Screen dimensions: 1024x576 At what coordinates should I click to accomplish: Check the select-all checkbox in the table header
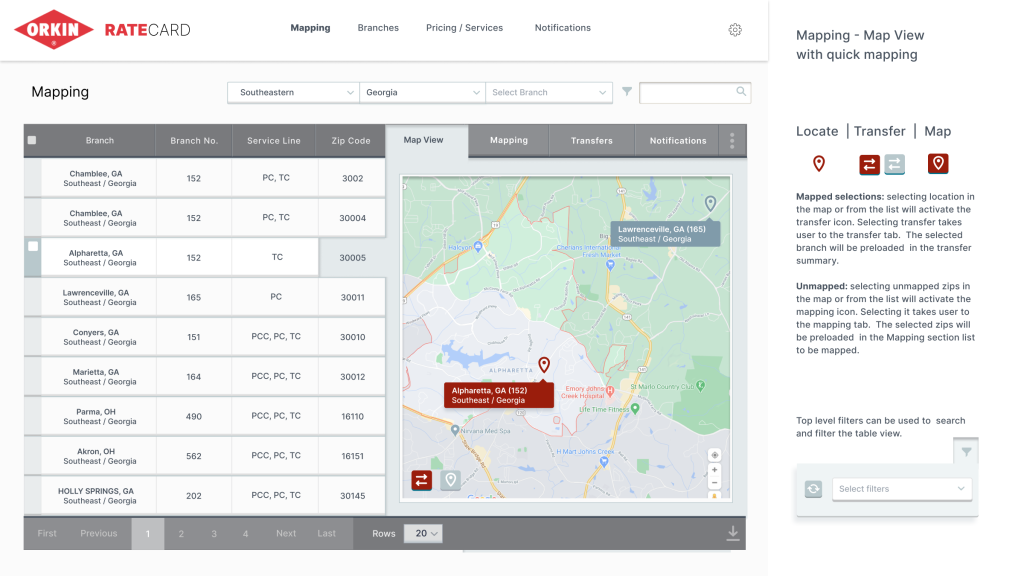[x=31, y=140]
